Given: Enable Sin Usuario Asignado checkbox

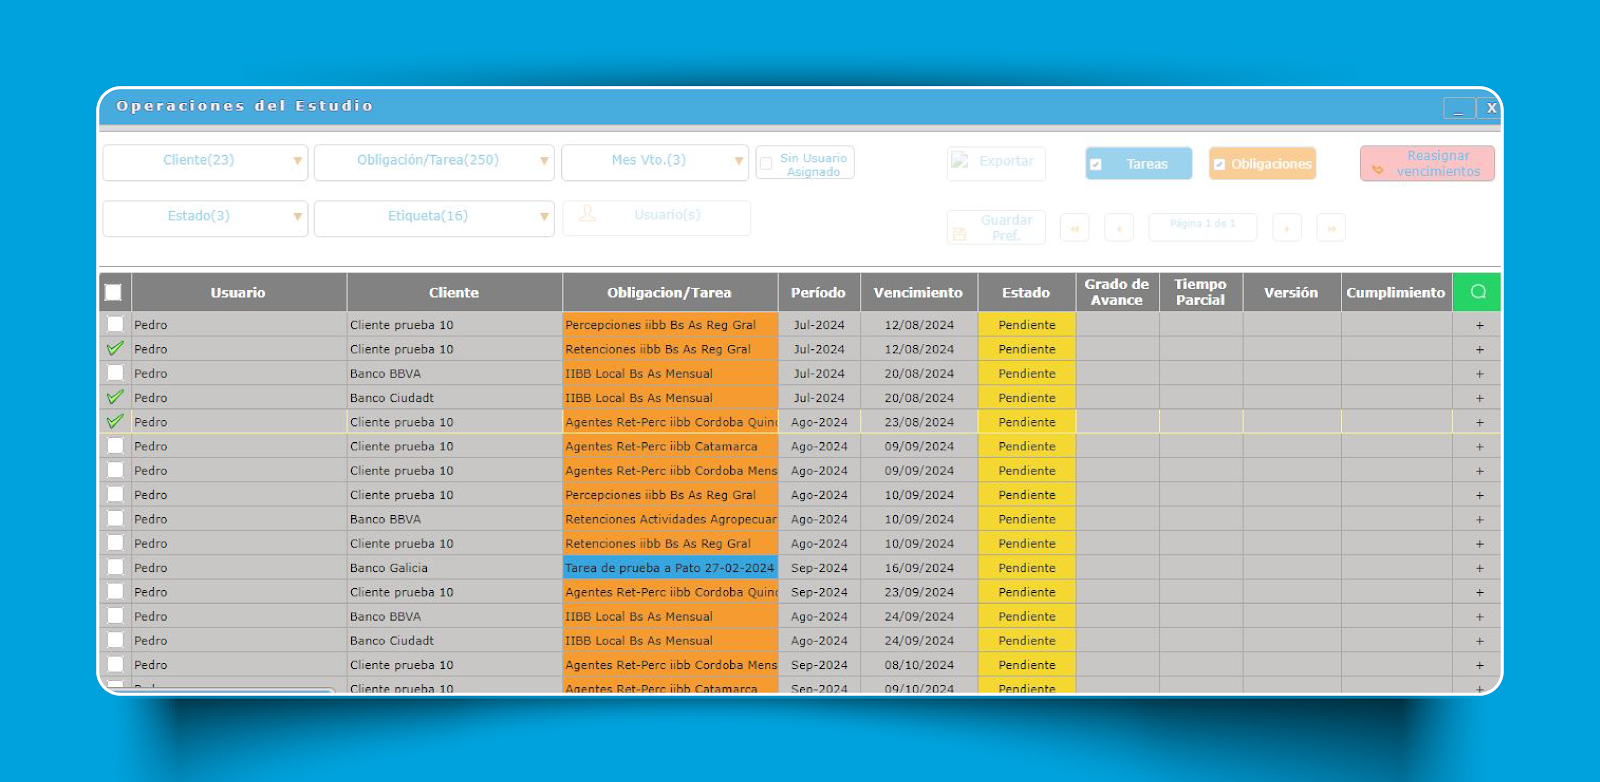Looking at the screenshot, I should coord(766,164).
